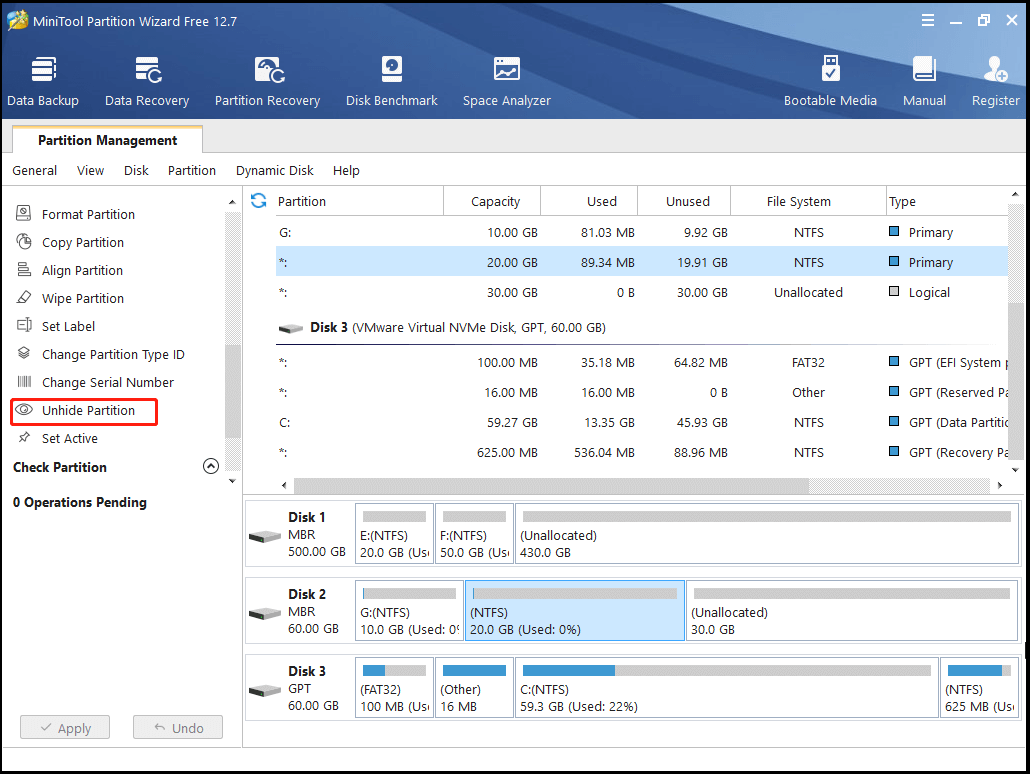Click the Undo button
Viewport: 1030px width, 774px height.
pos(178,727)
